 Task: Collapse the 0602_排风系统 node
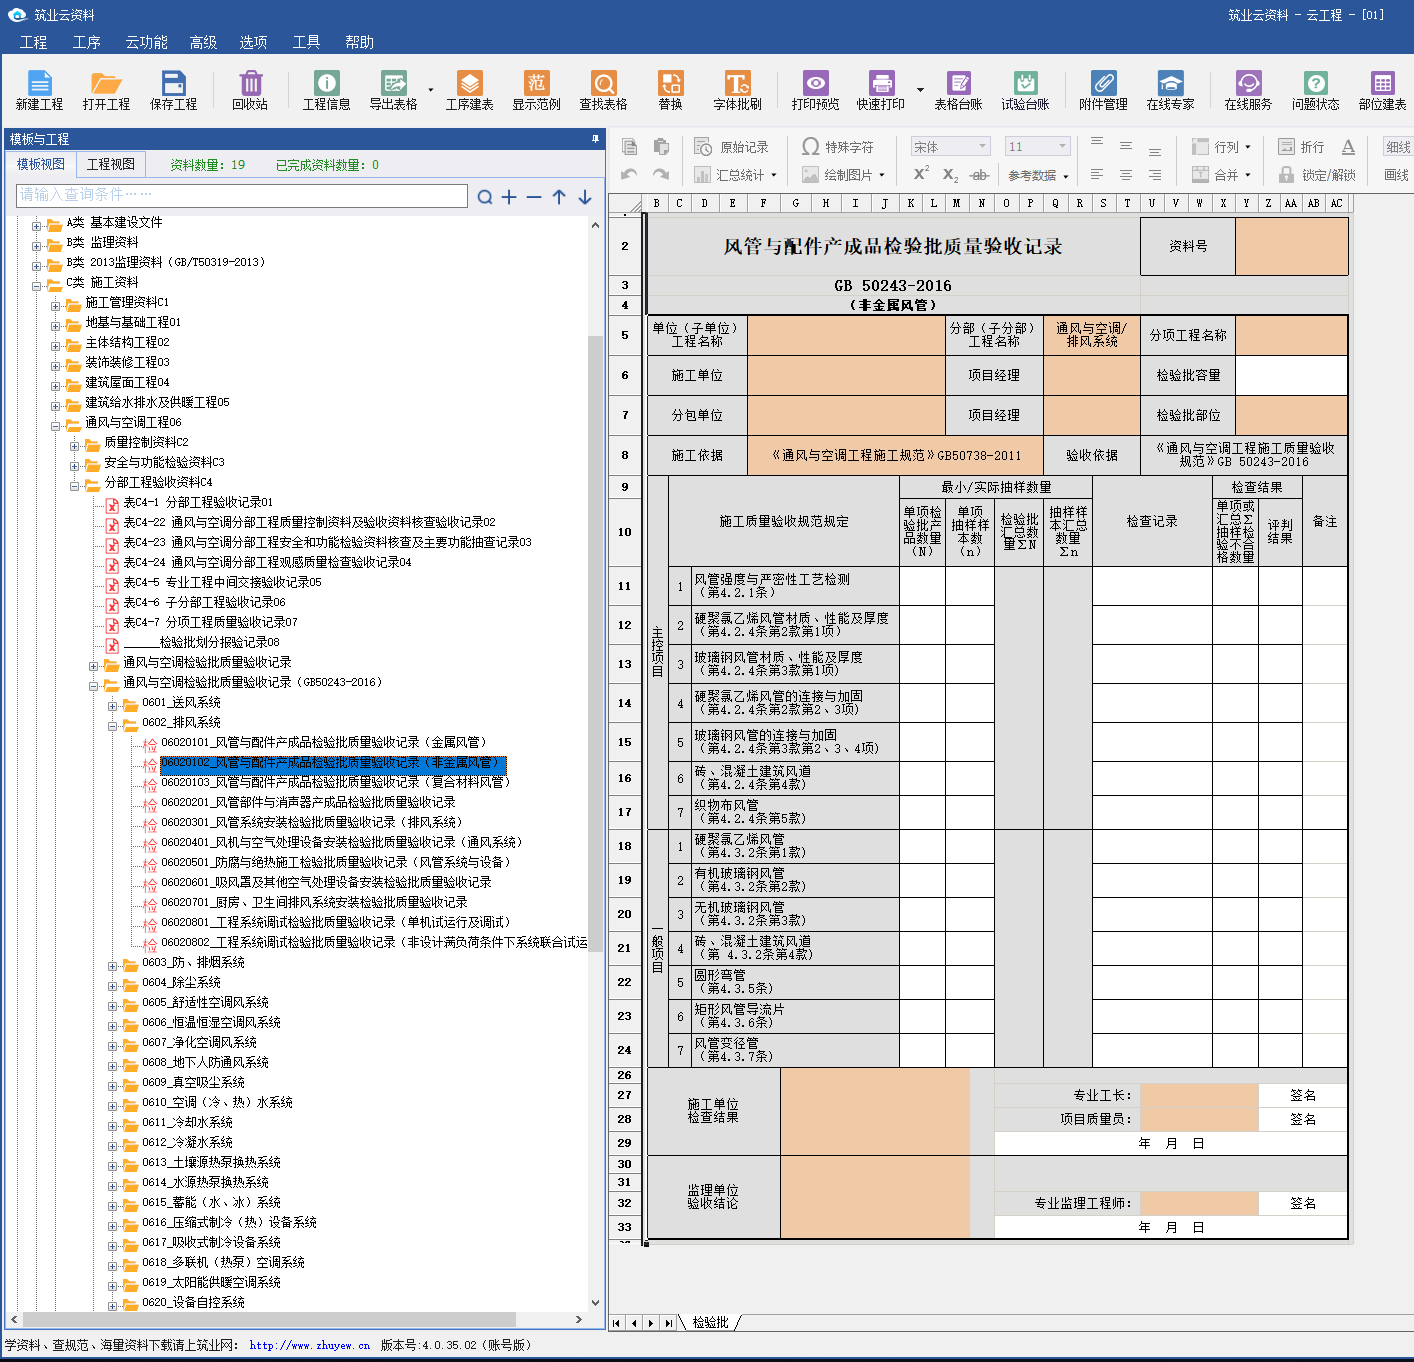point(113,724)
